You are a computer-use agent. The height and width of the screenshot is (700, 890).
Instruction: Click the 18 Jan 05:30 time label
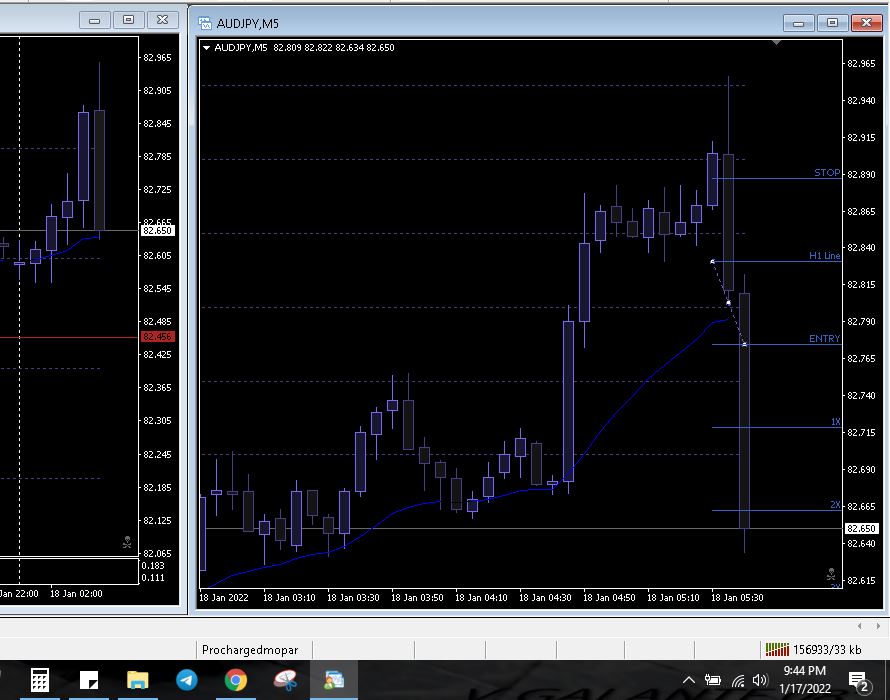click(737, 597)
